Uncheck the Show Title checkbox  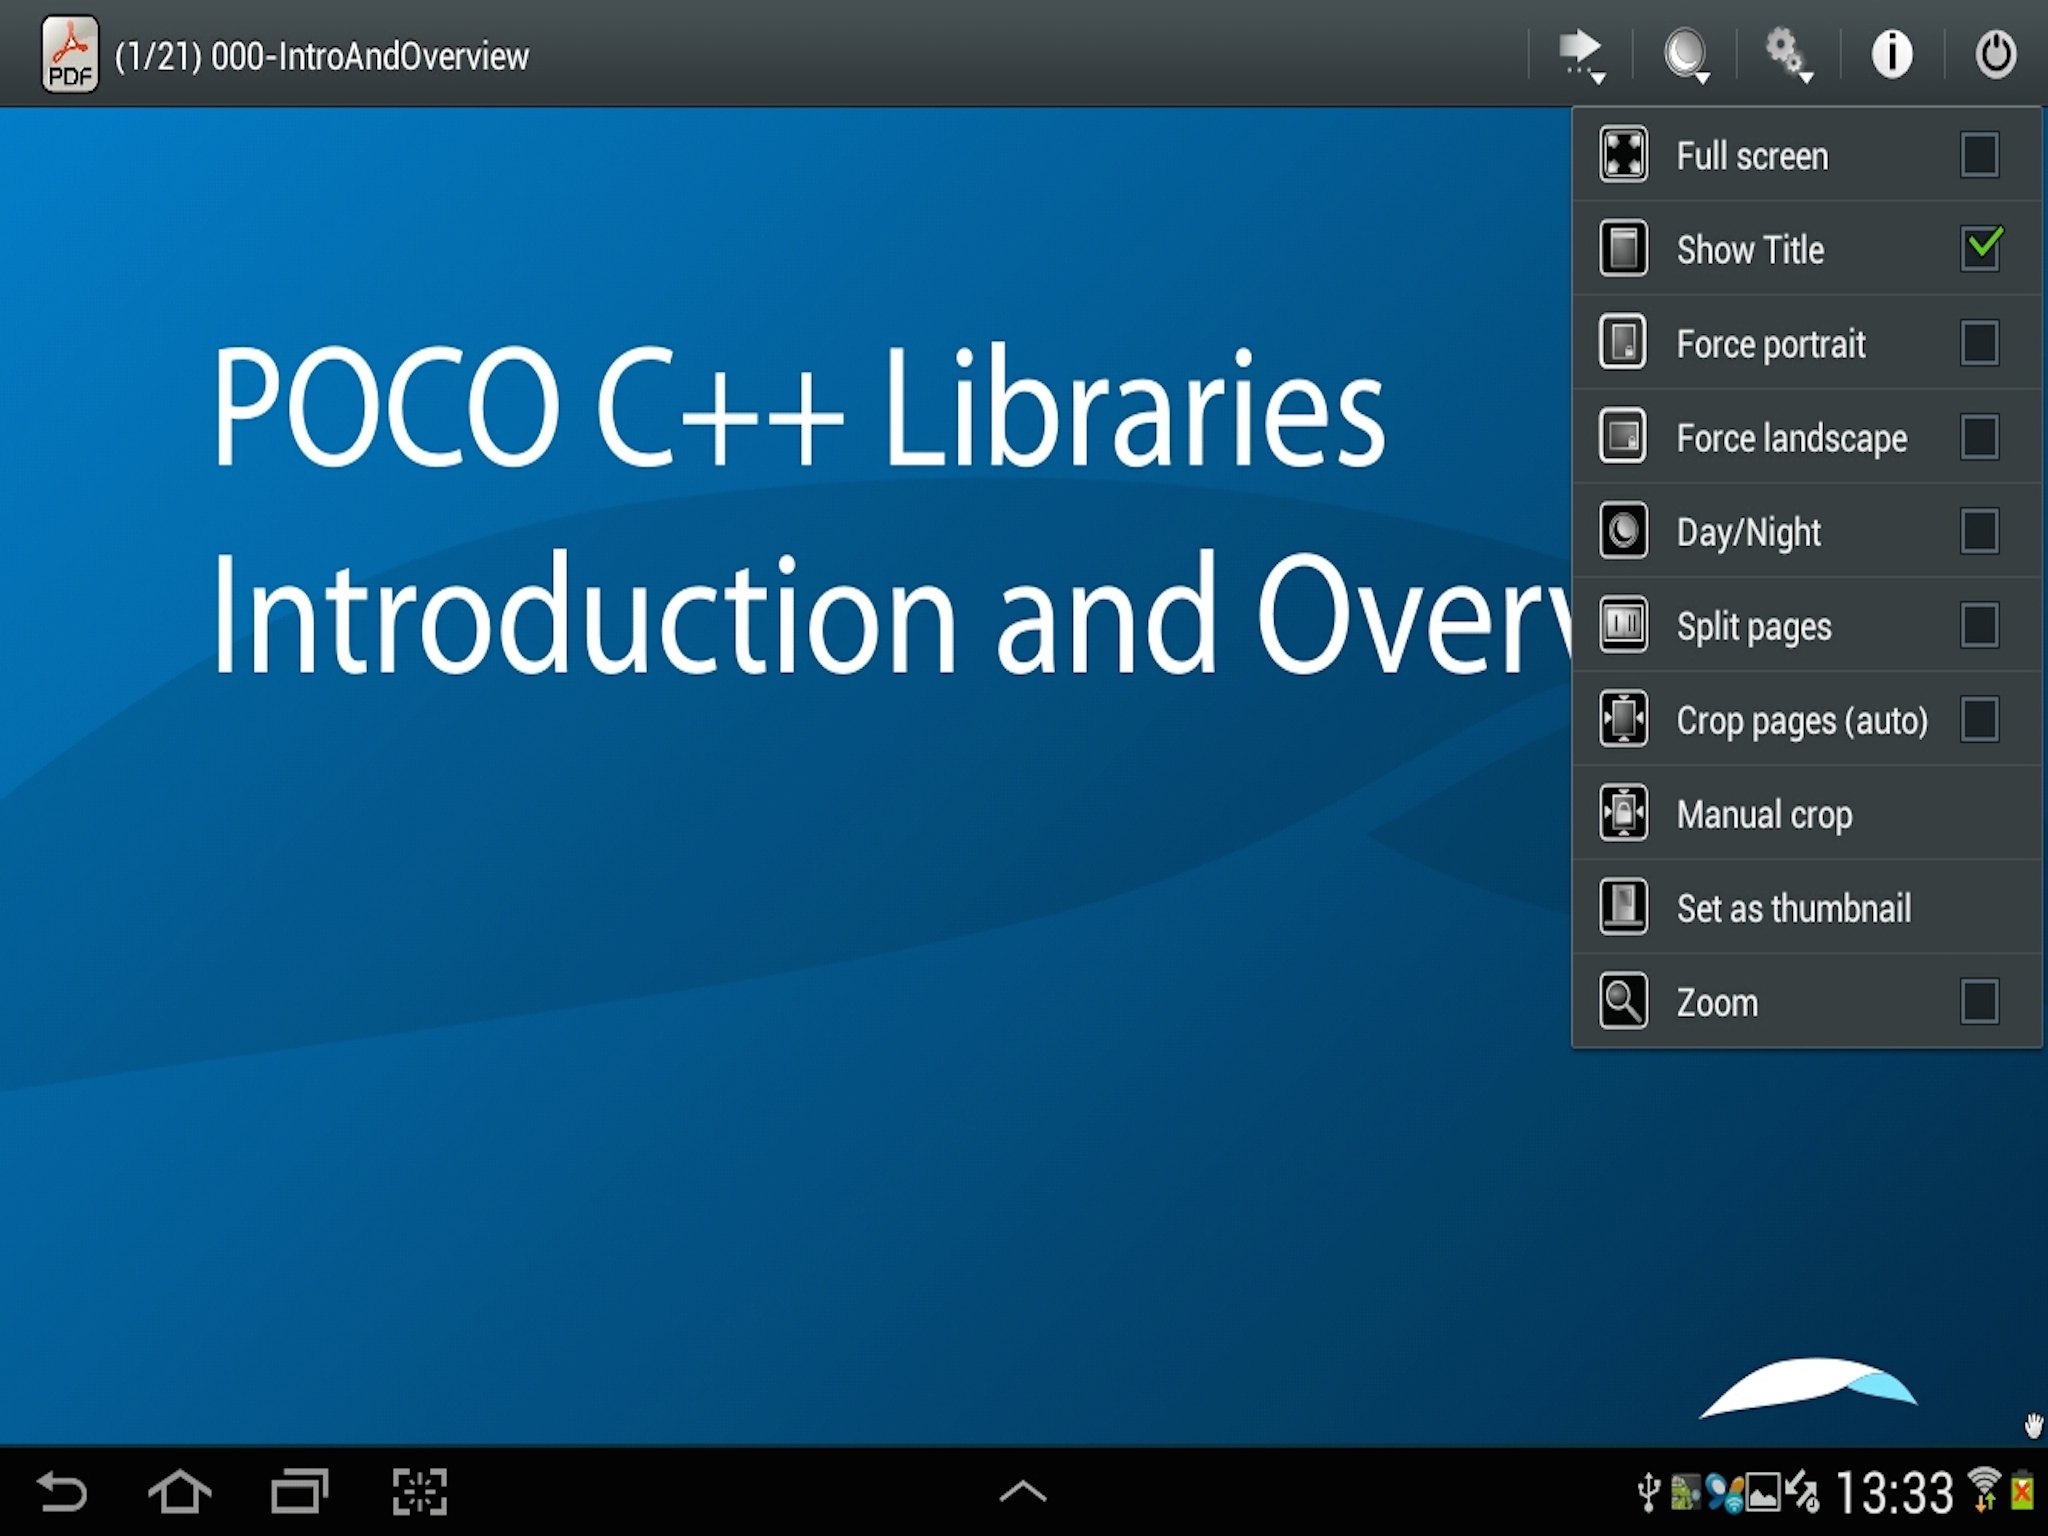1981,248
